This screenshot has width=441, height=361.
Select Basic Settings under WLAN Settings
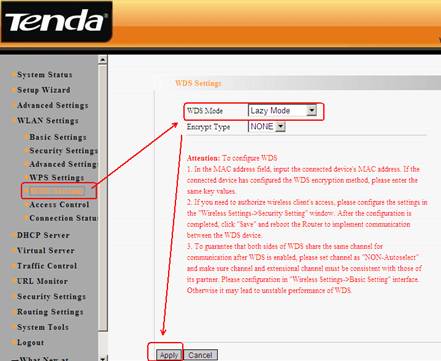(x=58, y=137)
